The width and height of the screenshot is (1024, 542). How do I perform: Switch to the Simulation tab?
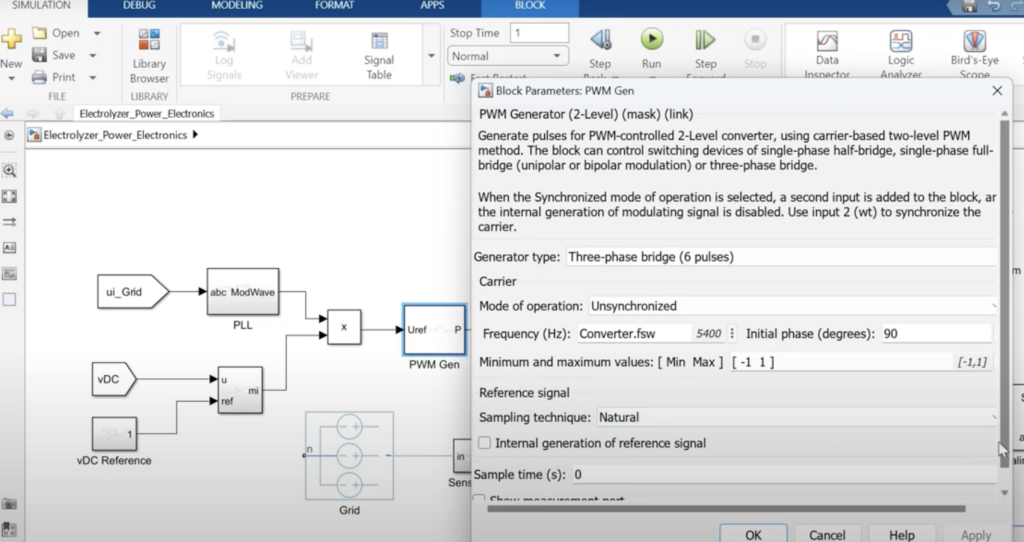pos(40,5)
